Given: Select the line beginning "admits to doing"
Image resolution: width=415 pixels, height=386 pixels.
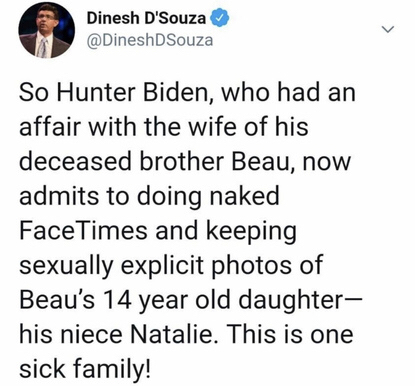Looking at the screenshot, I should tap(149, 196).
